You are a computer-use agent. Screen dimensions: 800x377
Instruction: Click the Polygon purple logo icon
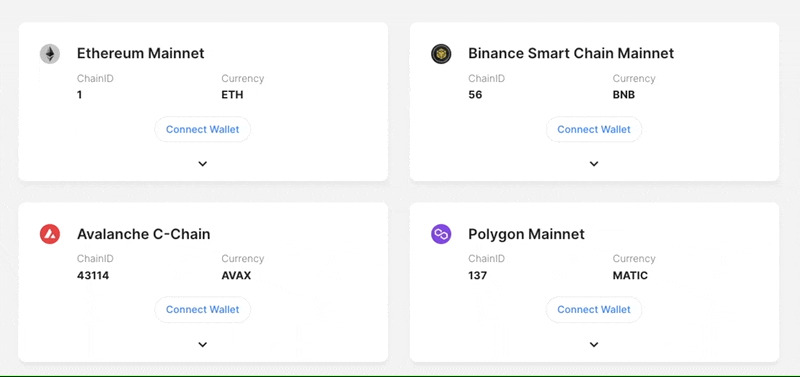click(441, 234)
